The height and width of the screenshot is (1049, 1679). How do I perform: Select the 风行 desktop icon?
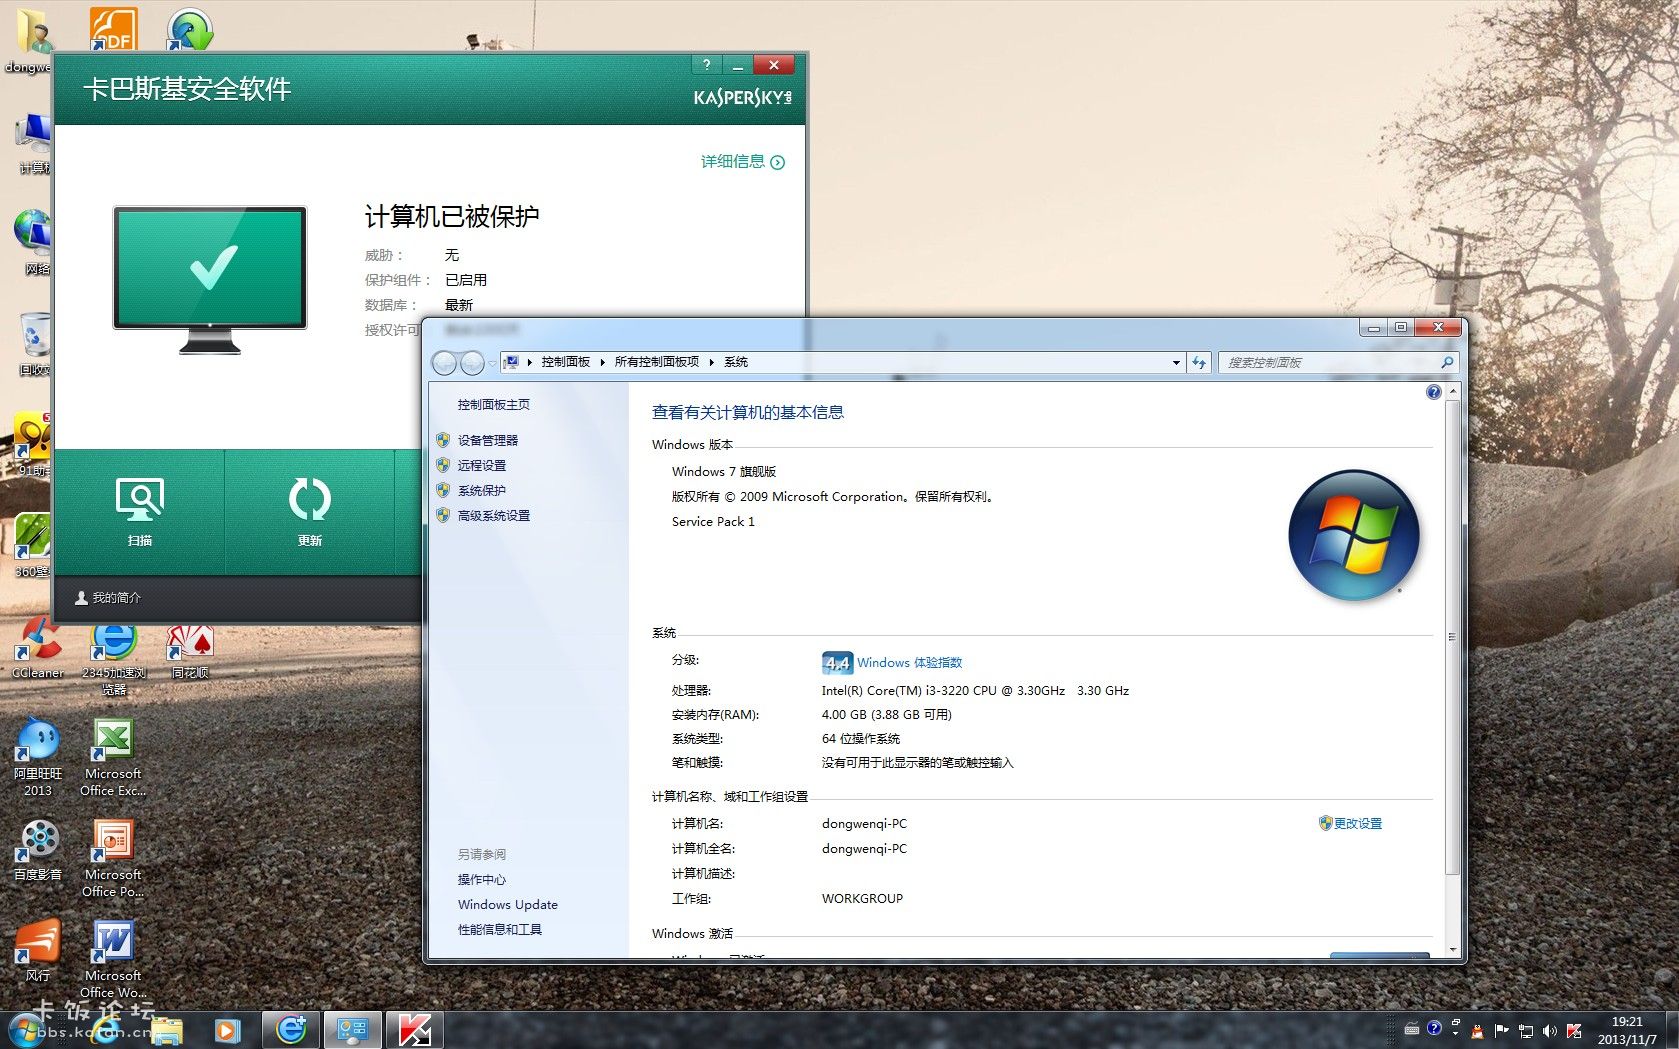(38, 951)
